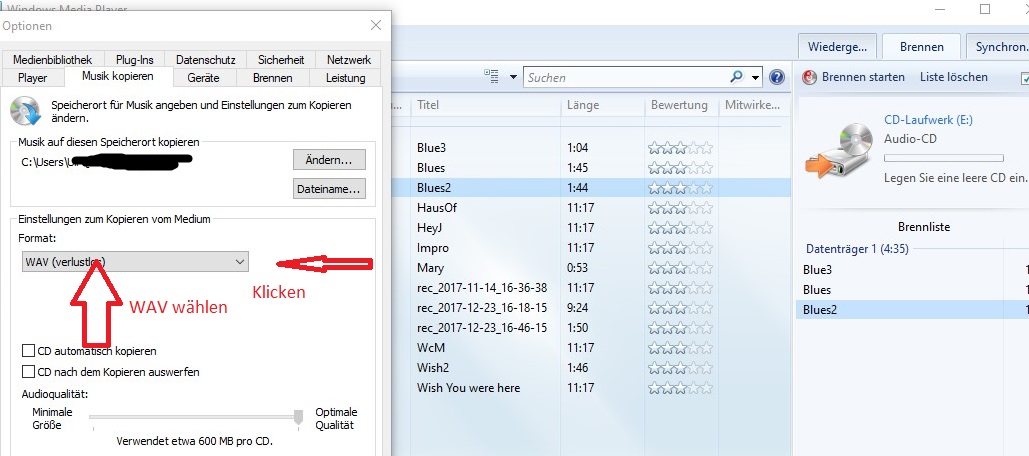Click the music copy CD icon in Optionen
The width and height of the screenshot is (1029, 456).
(x=25, y=110)
